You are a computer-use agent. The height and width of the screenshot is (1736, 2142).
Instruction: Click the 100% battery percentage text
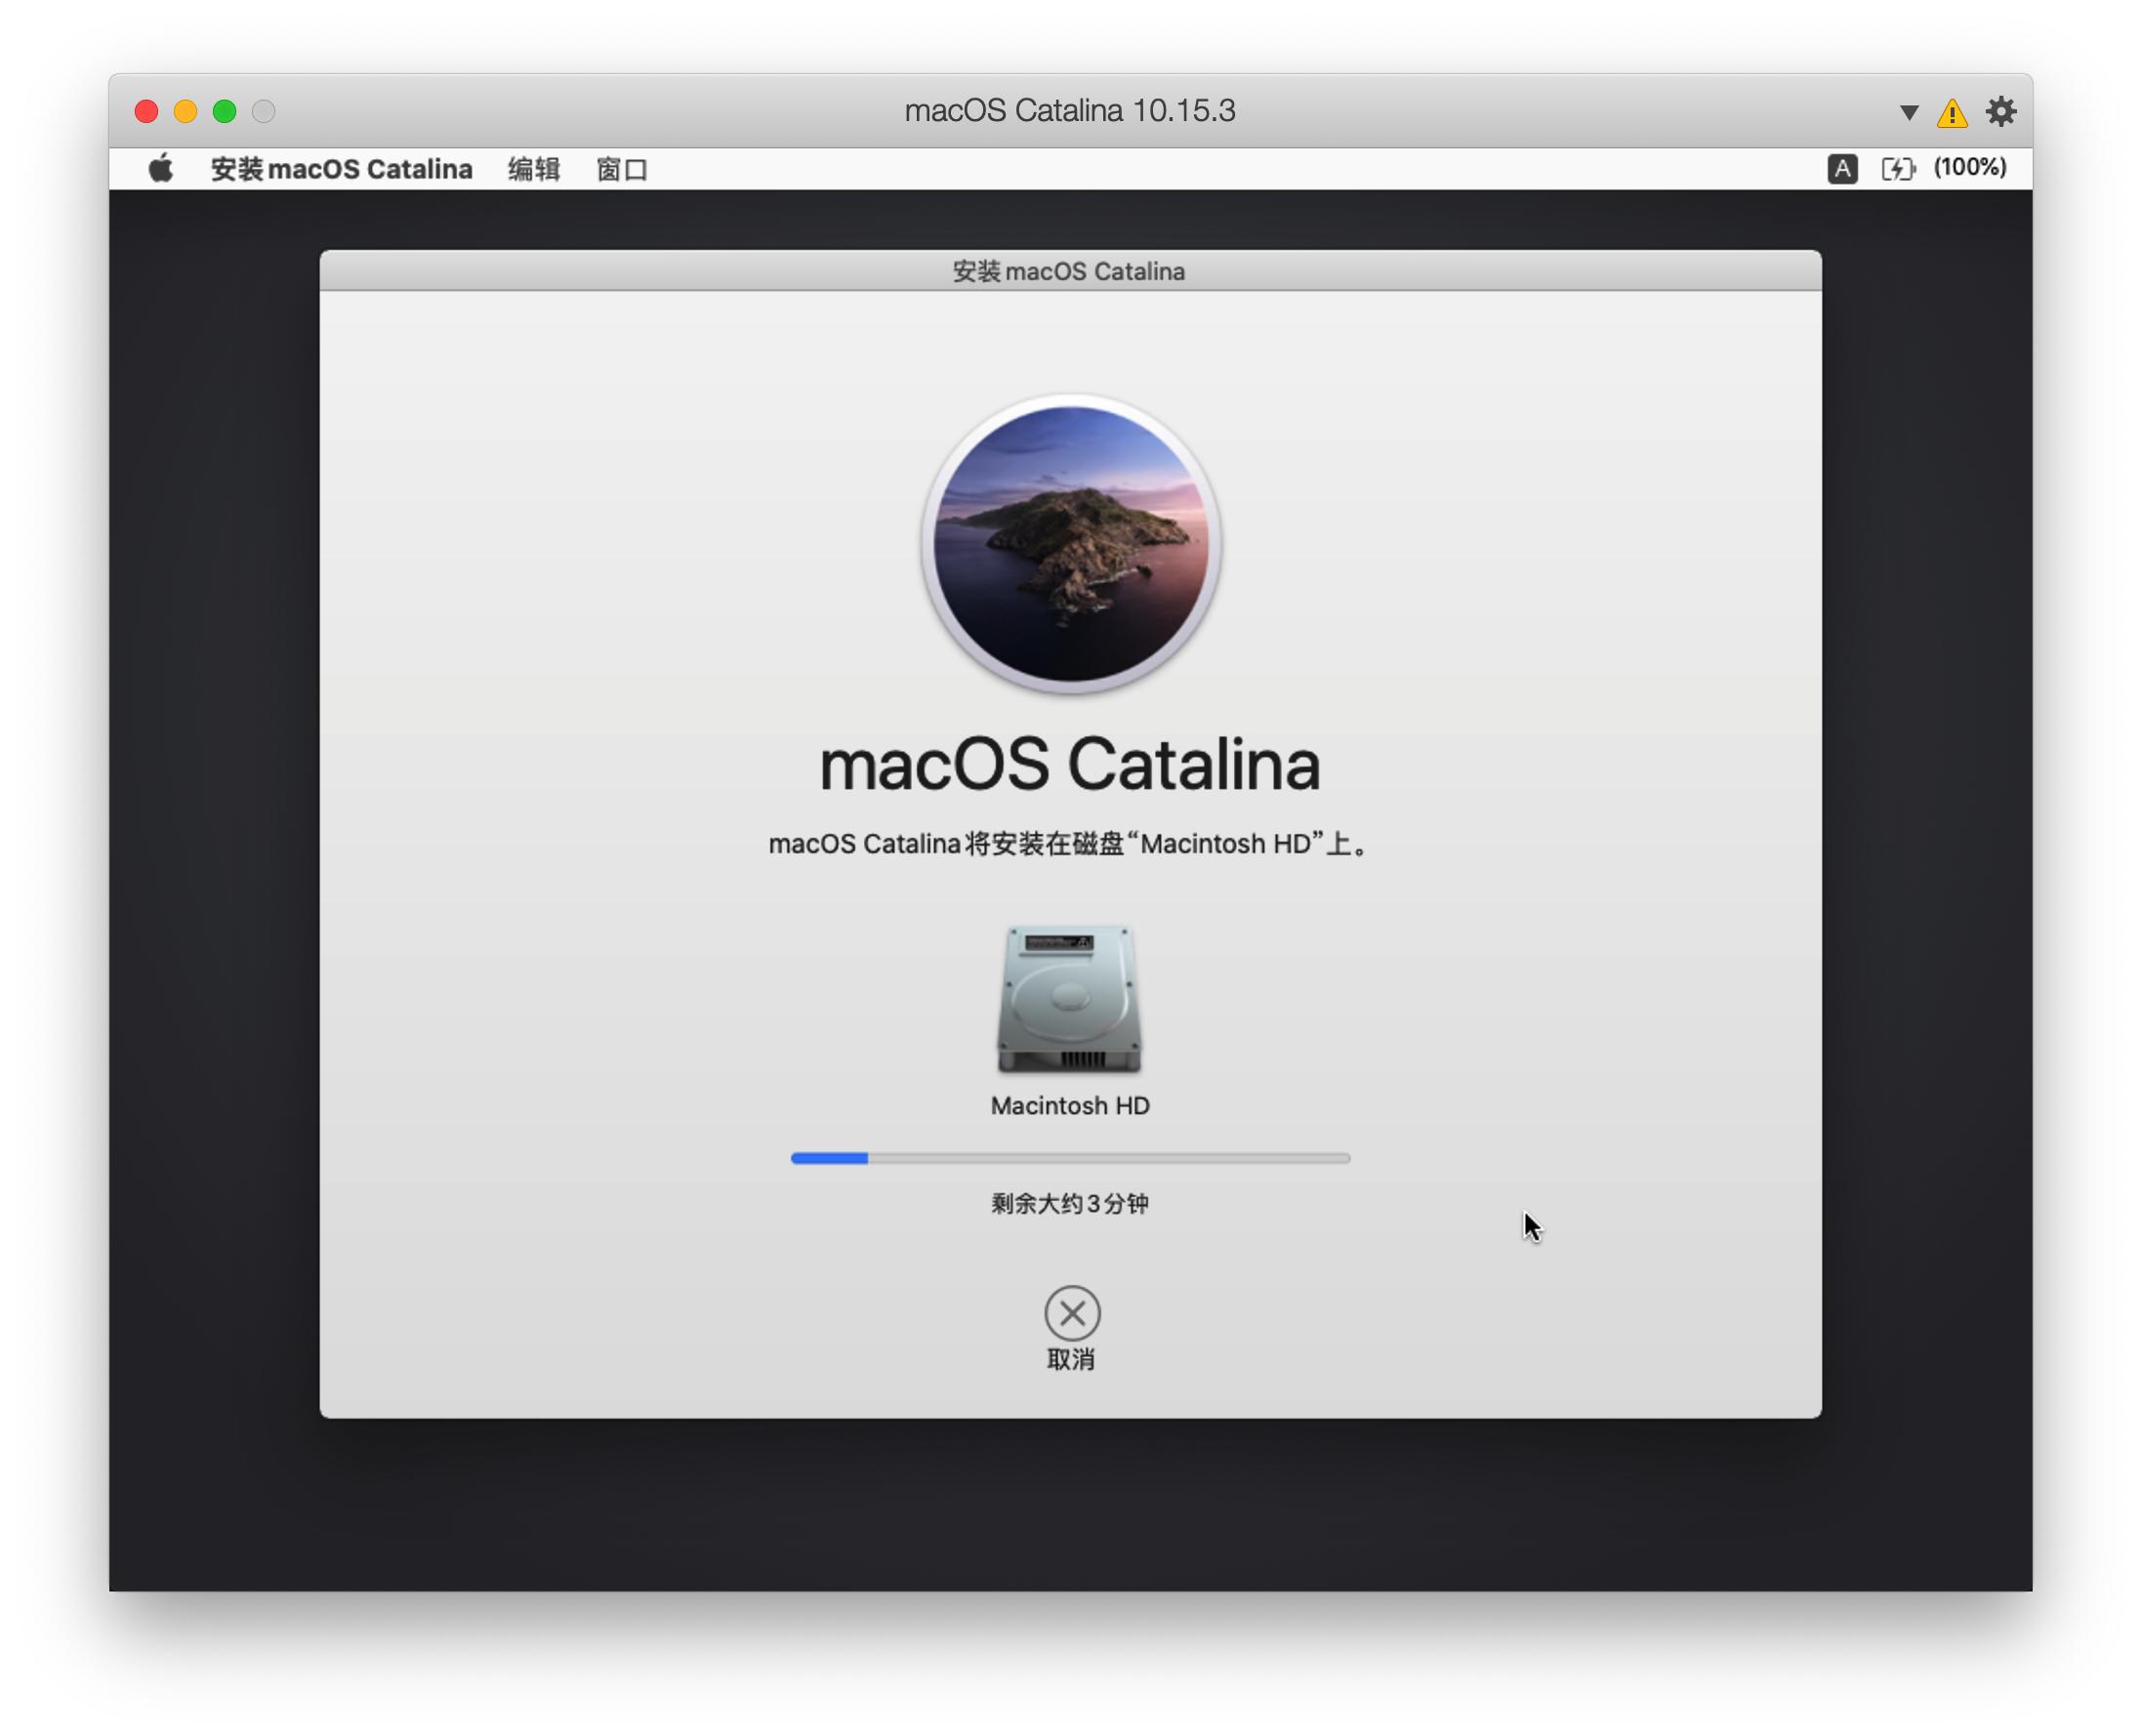pos(1969,167)
